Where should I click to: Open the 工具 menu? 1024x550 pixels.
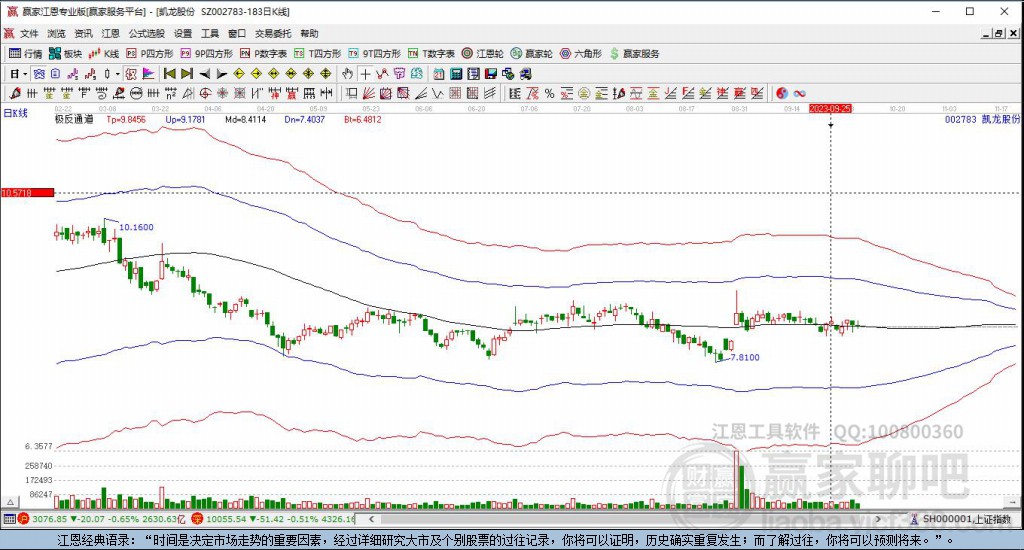(210, 33)
